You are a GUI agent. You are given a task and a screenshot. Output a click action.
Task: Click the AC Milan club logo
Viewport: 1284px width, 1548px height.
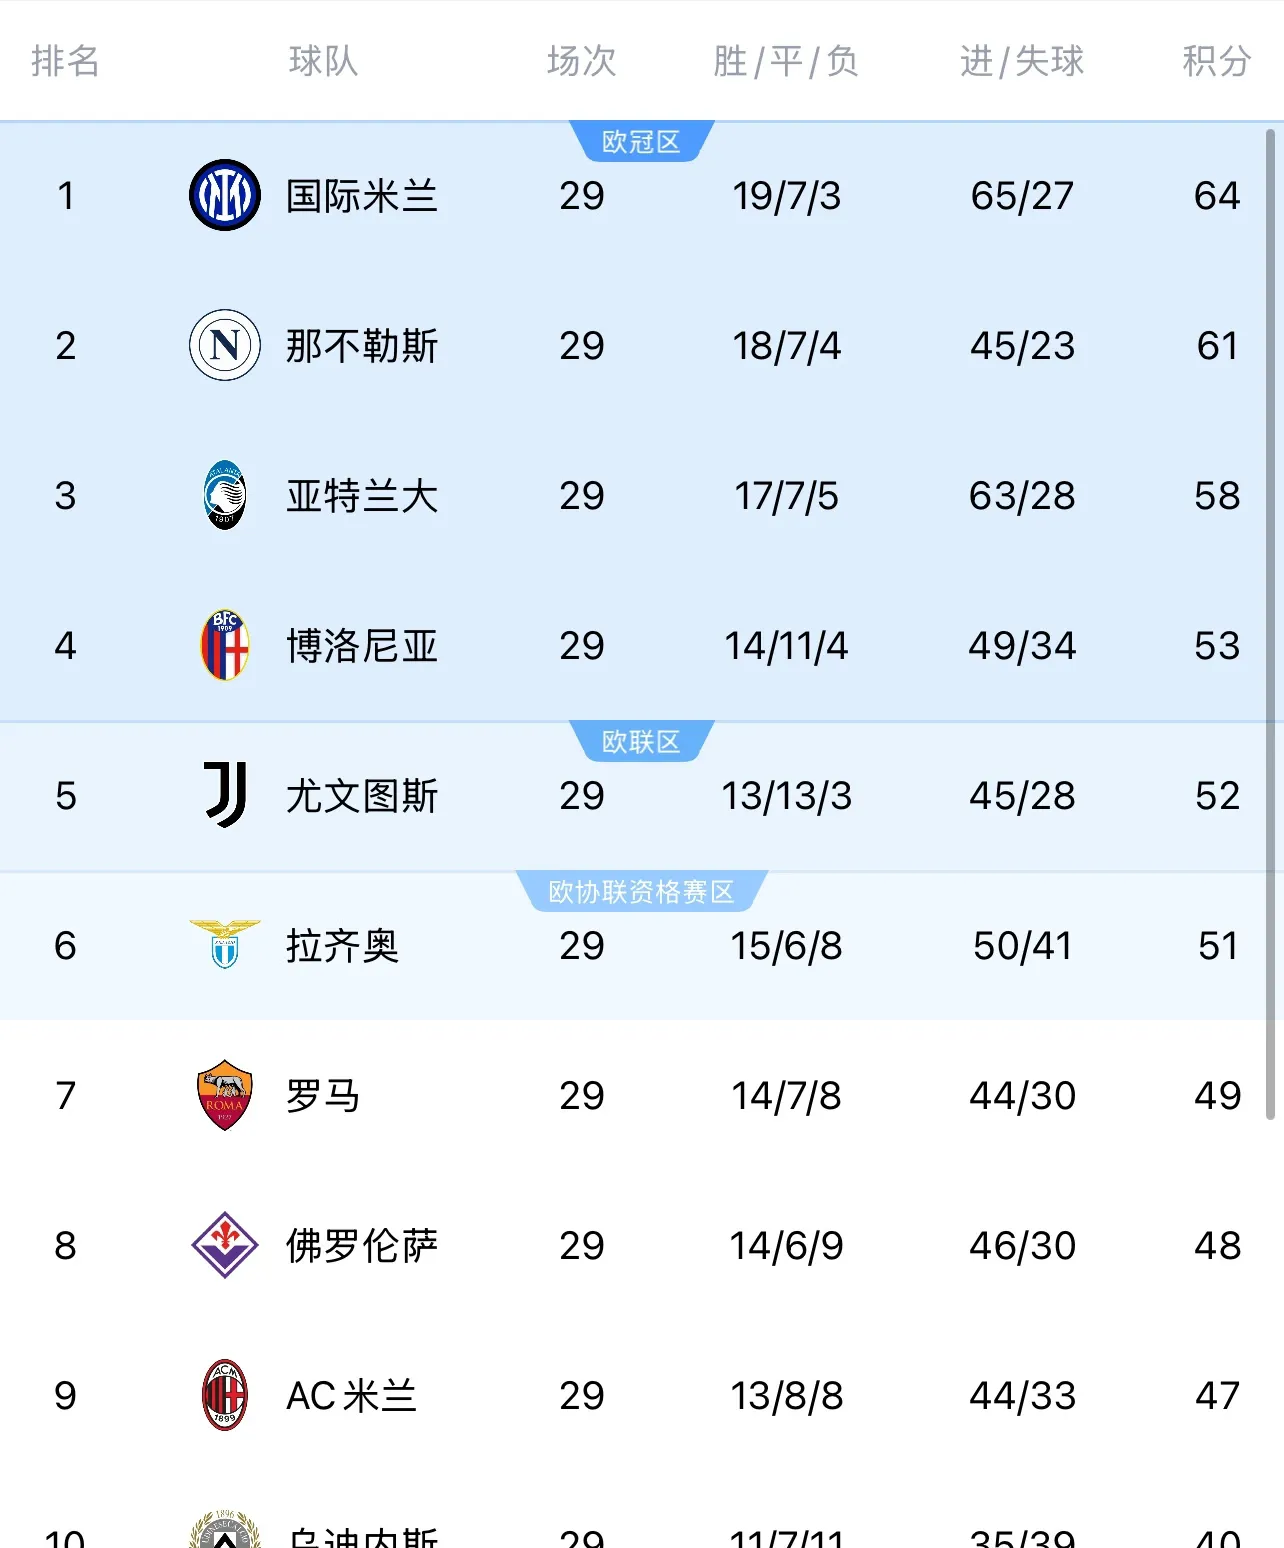click(x=224, y=1396)
